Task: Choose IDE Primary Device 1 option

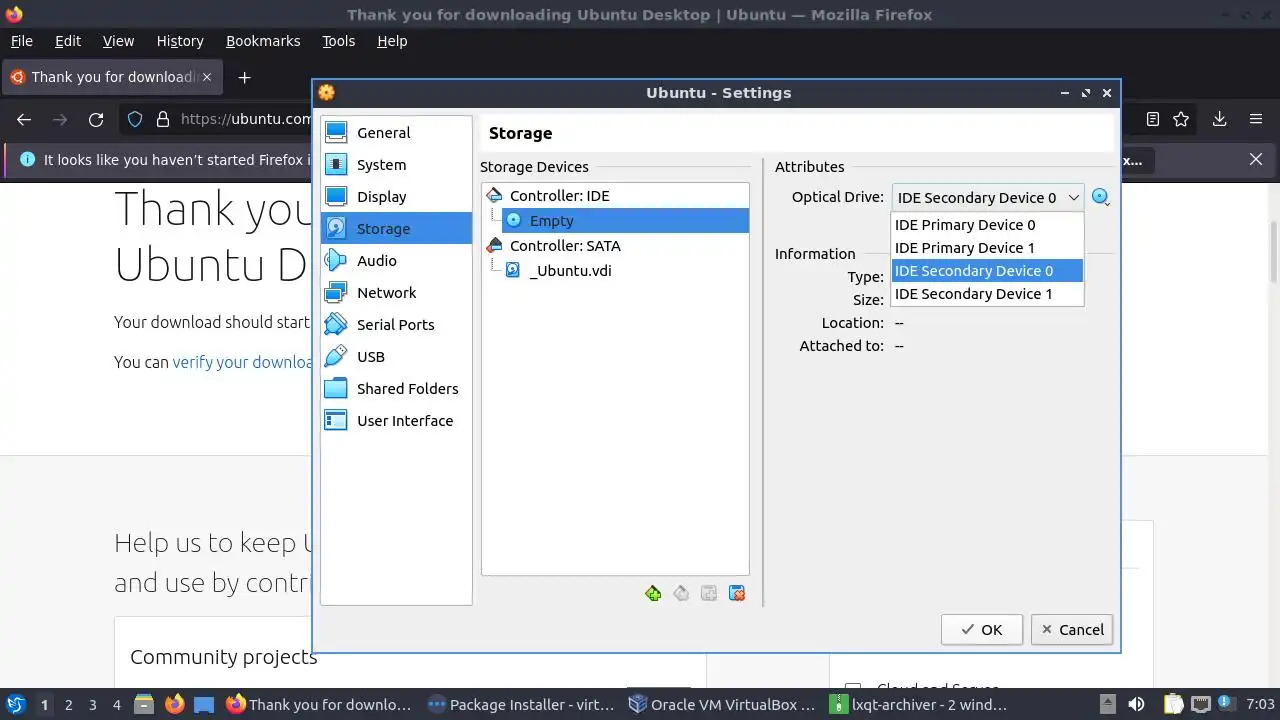Action: [987, 248]
